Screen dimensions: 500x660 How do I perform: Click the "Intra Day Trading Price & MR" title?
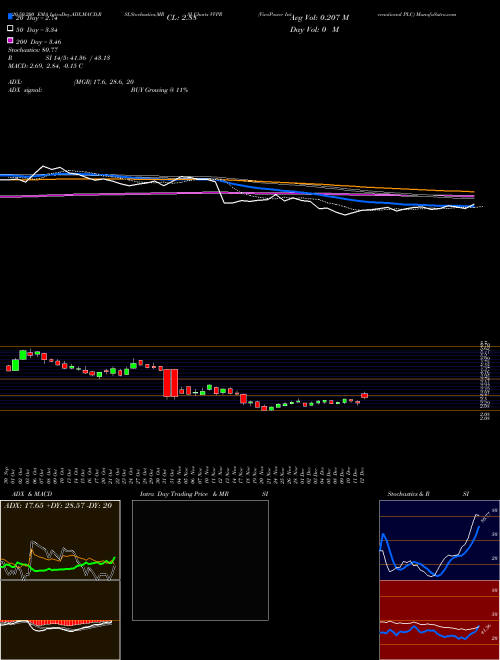184,494
